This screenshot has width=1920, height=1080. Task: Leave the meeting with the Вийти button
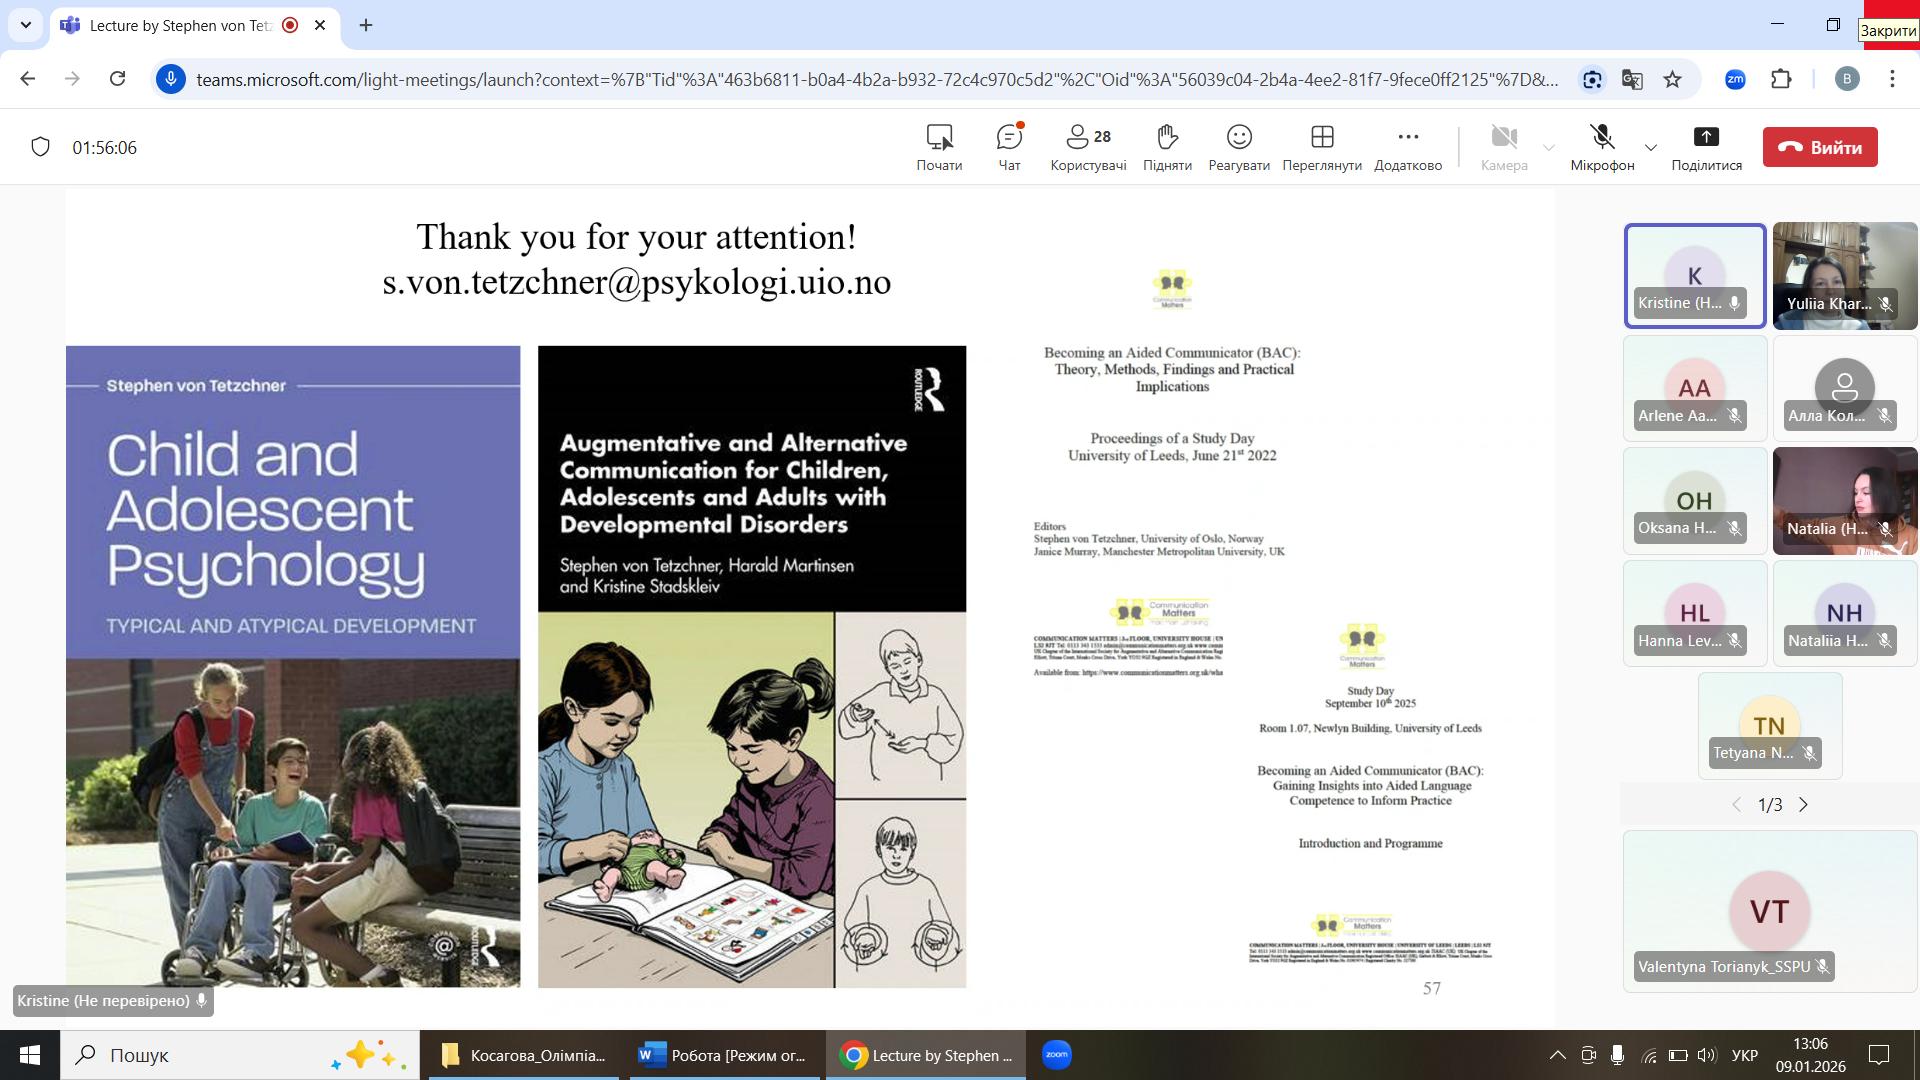pos(1820,147)
